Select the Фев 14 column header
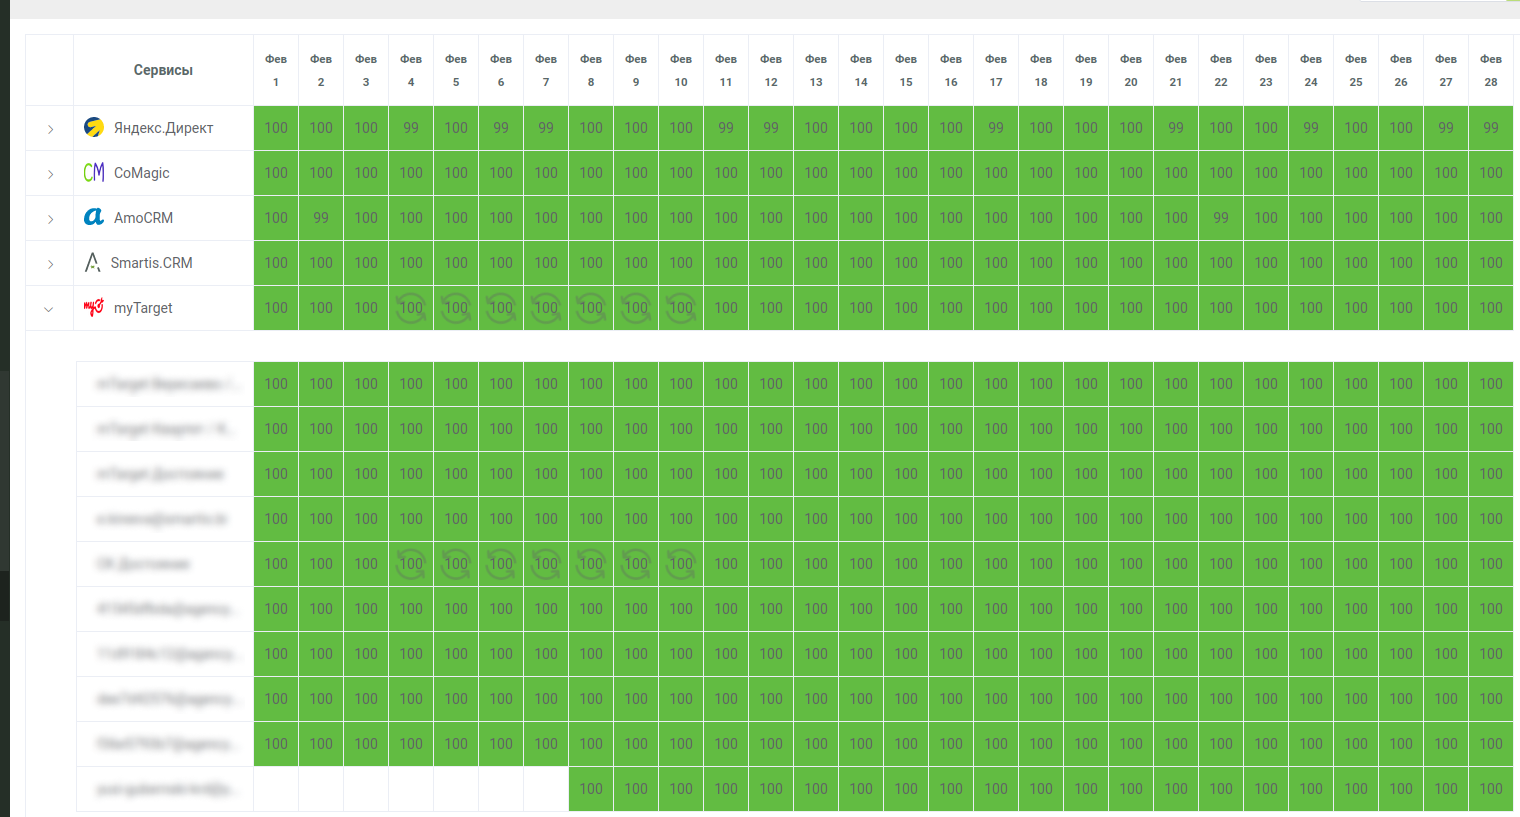 pyautogui.click(x=861, y=70)
